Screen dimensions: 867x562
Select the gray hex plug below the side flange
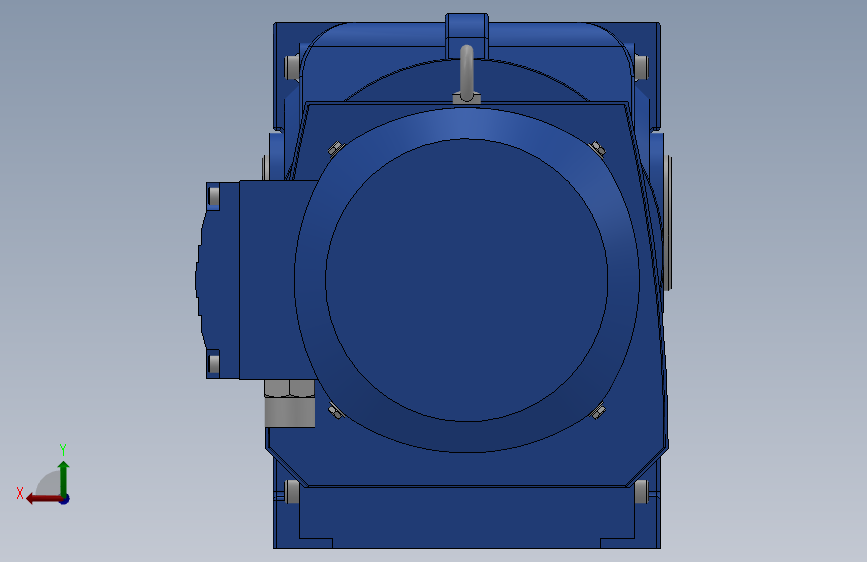[290, 403]
